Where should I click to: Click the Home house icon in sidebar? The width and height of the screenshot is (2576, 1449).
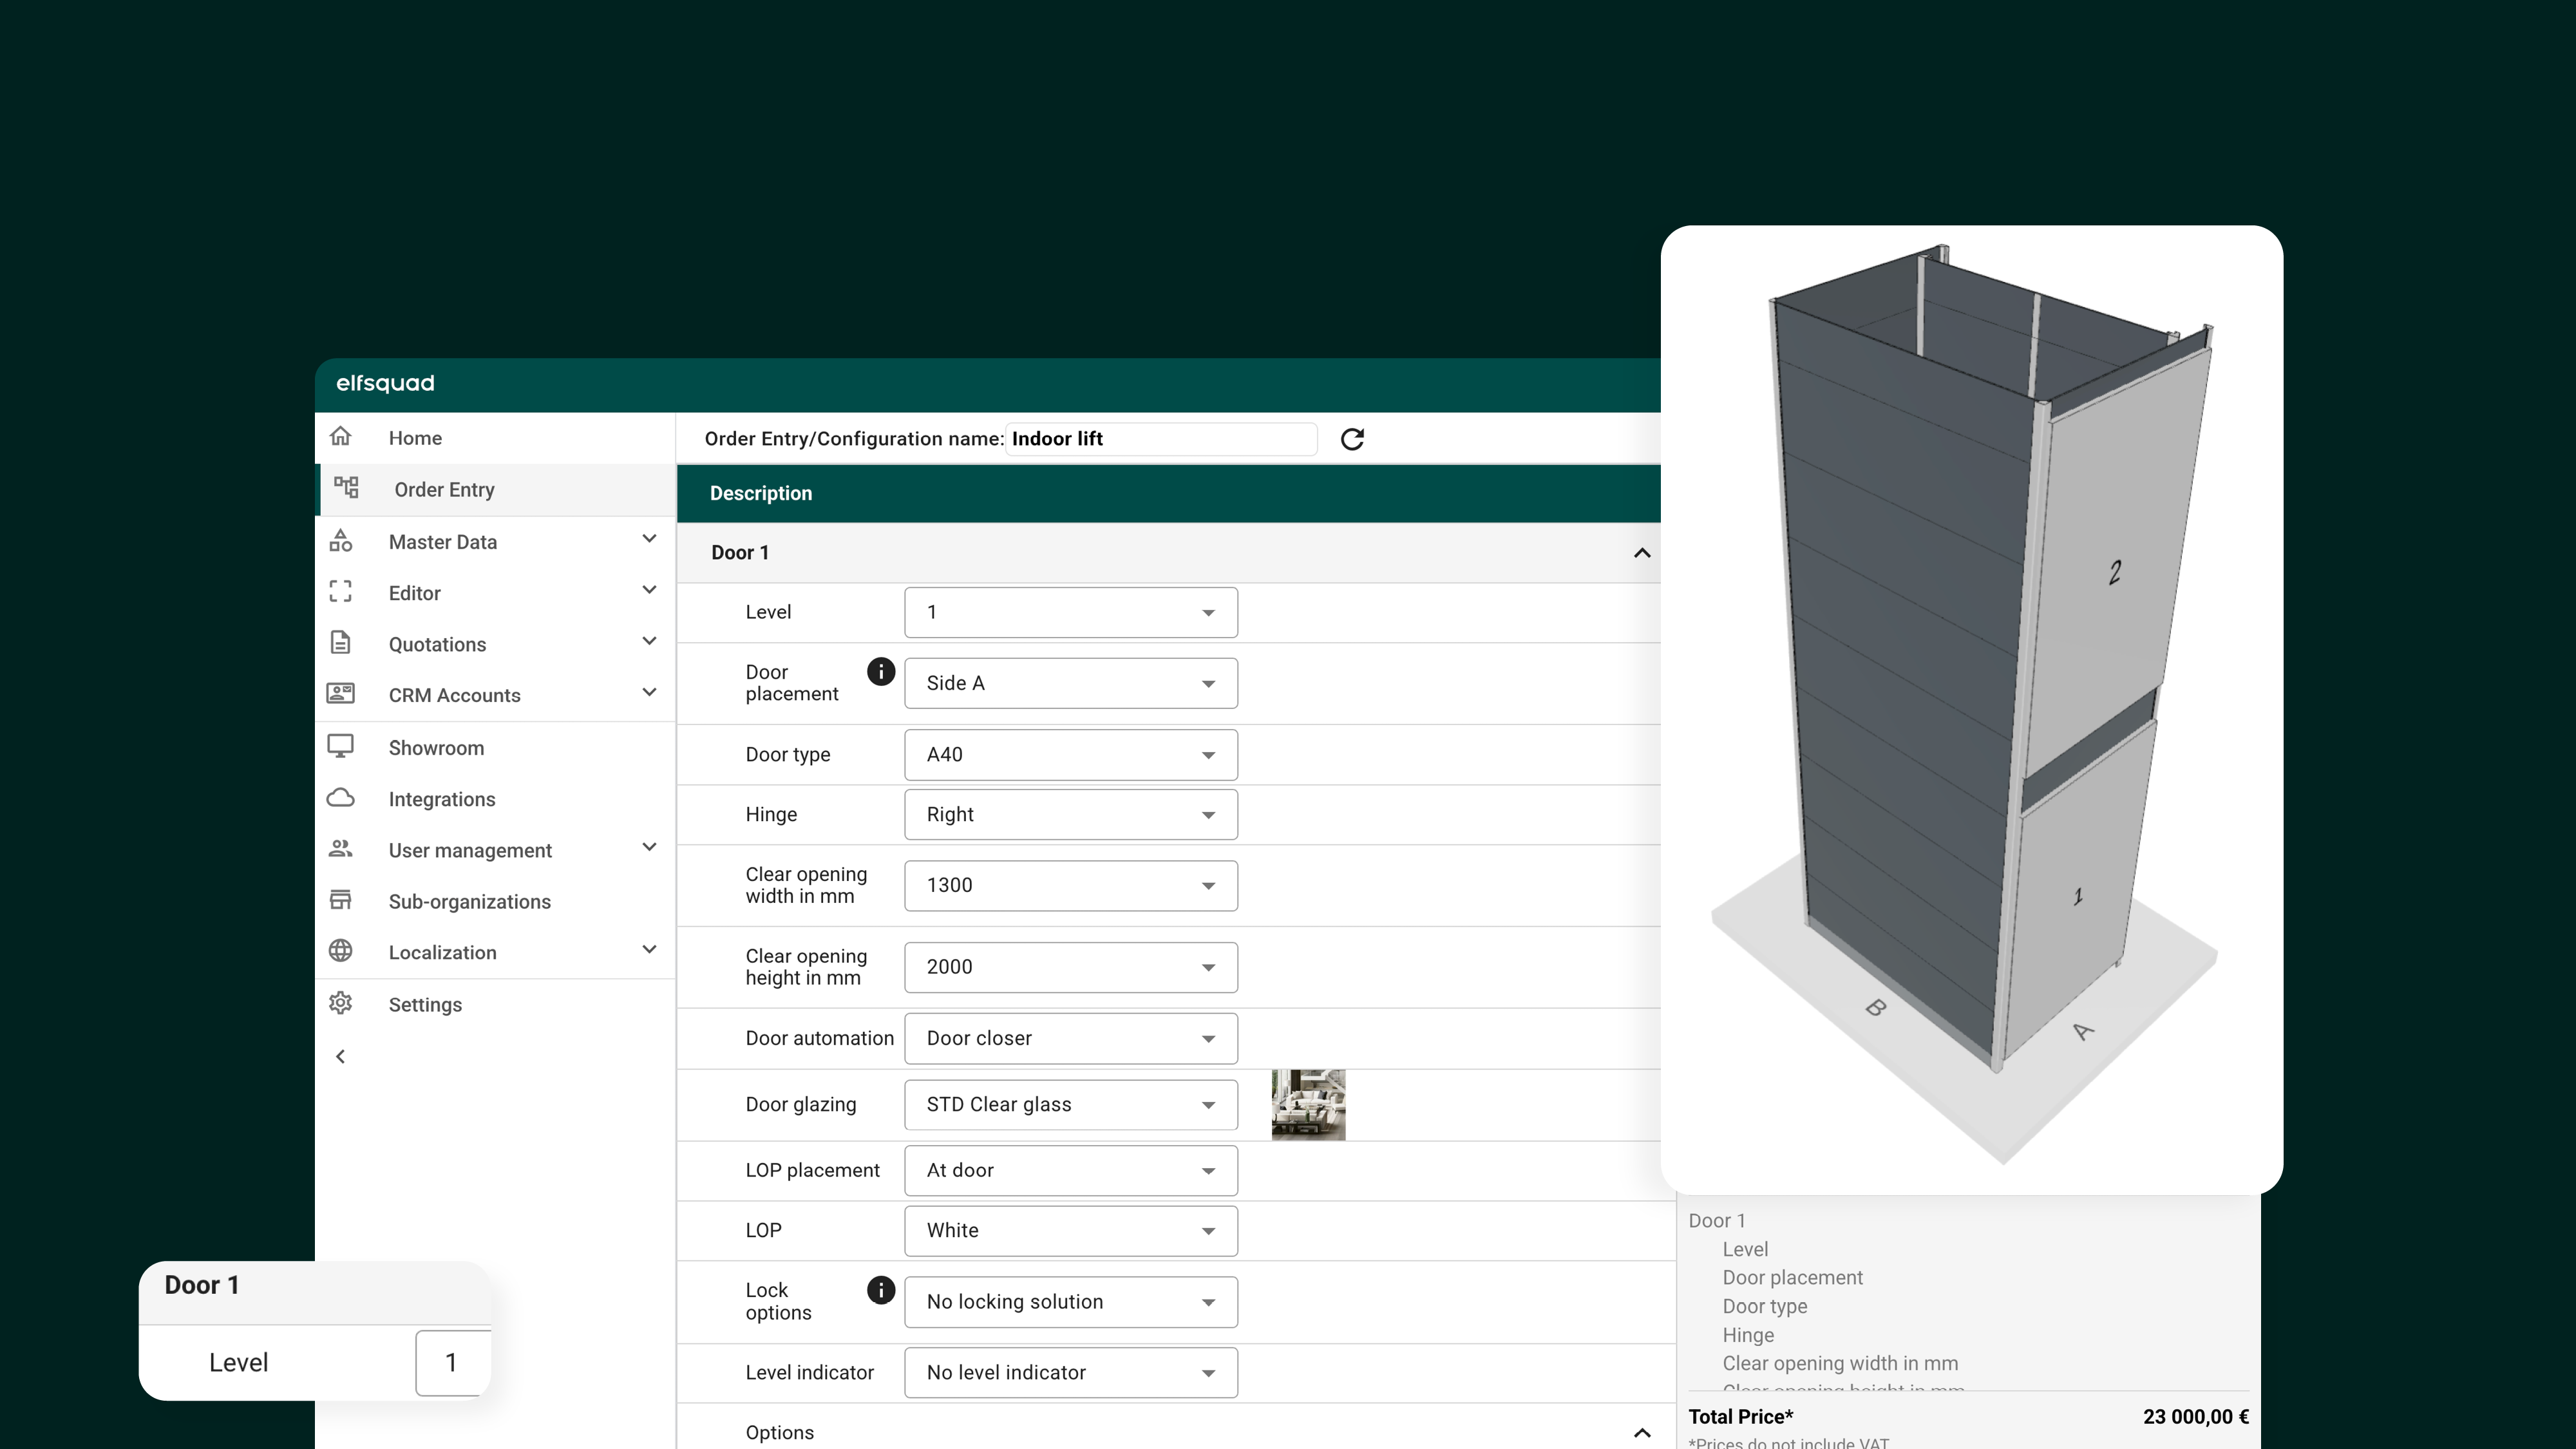(341, 437)
